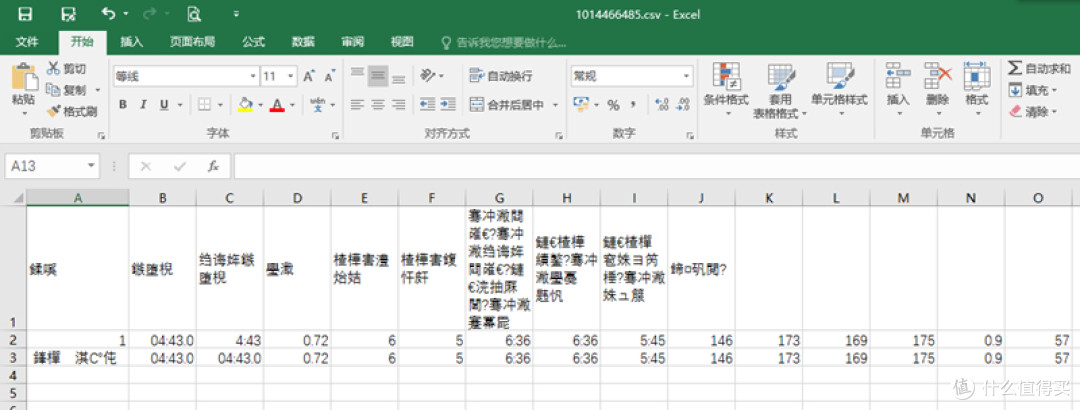Center text horizontally

tap(377, 105)
